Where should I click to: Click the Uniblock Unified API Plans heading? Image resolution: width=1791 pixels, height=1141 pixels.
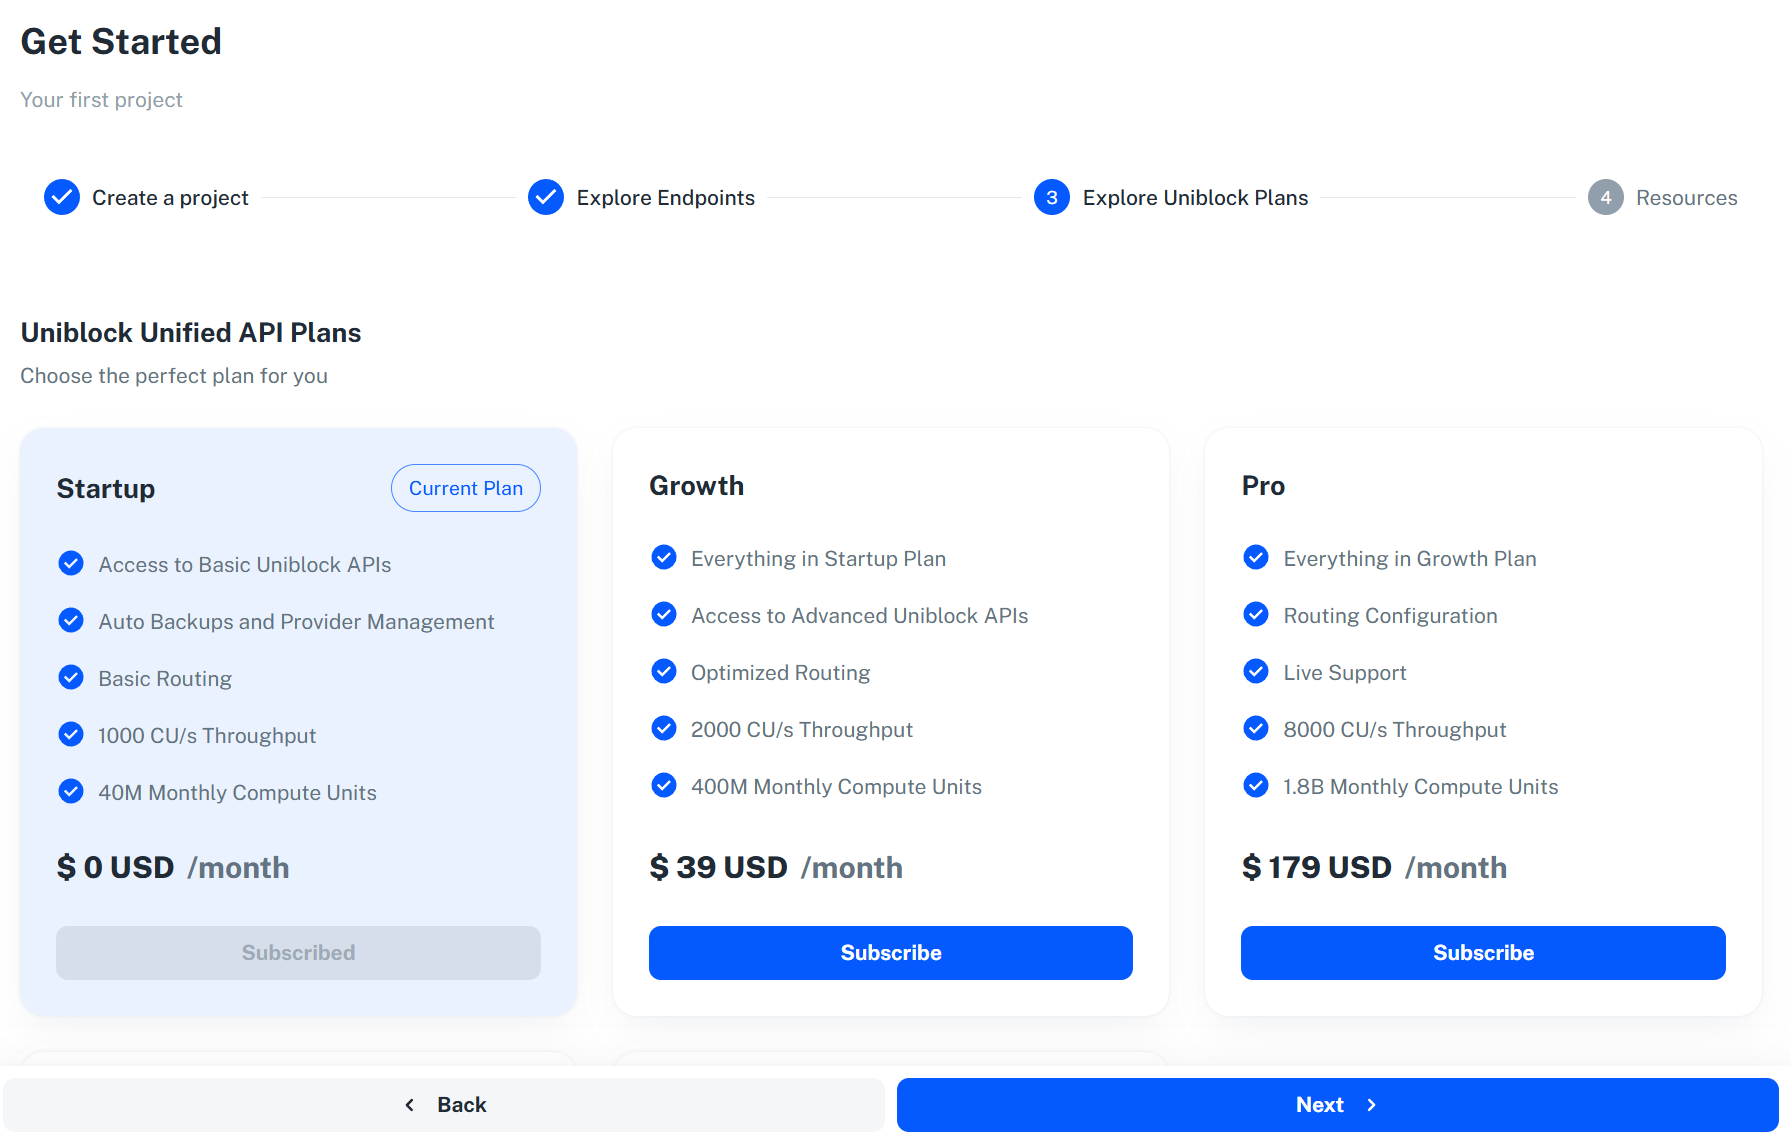[191, 332]
